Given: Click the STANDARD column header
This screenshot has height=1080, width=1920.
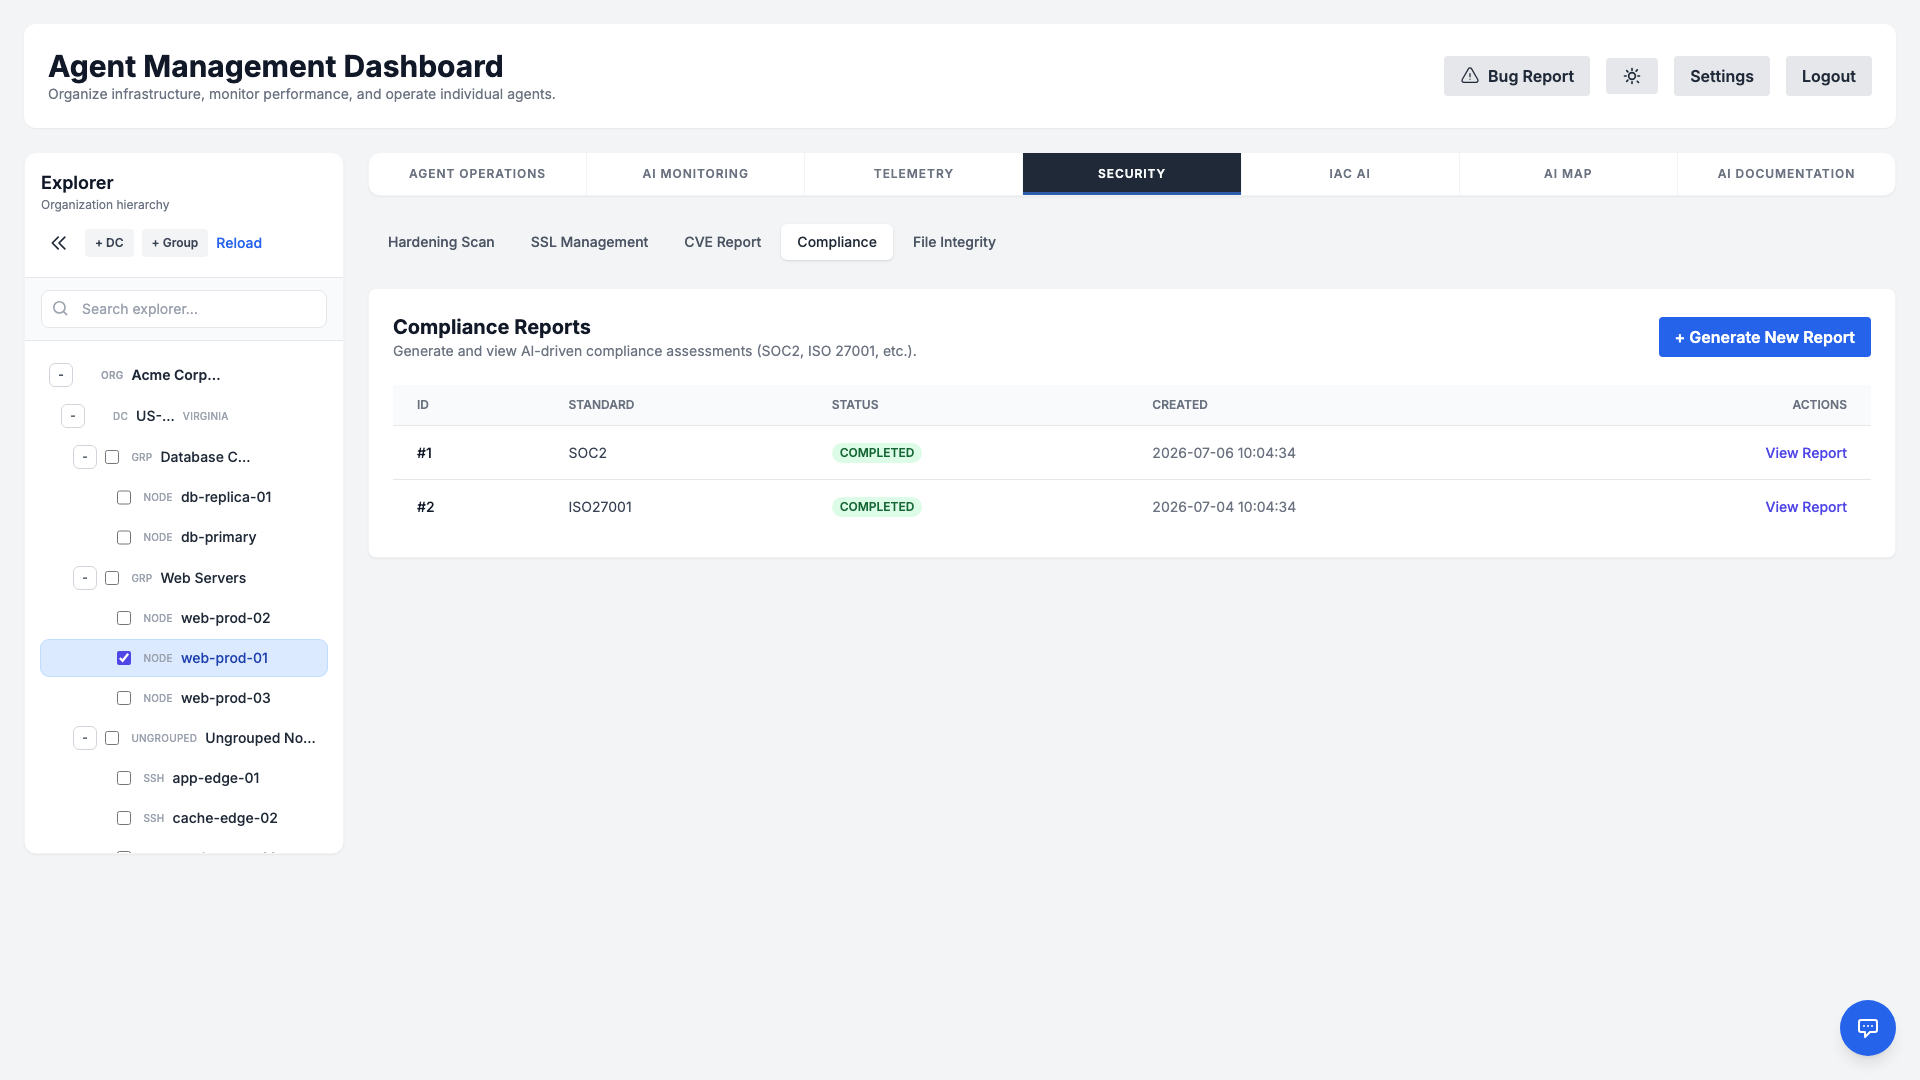Looking at the screenshot, I should pos(601,405).
